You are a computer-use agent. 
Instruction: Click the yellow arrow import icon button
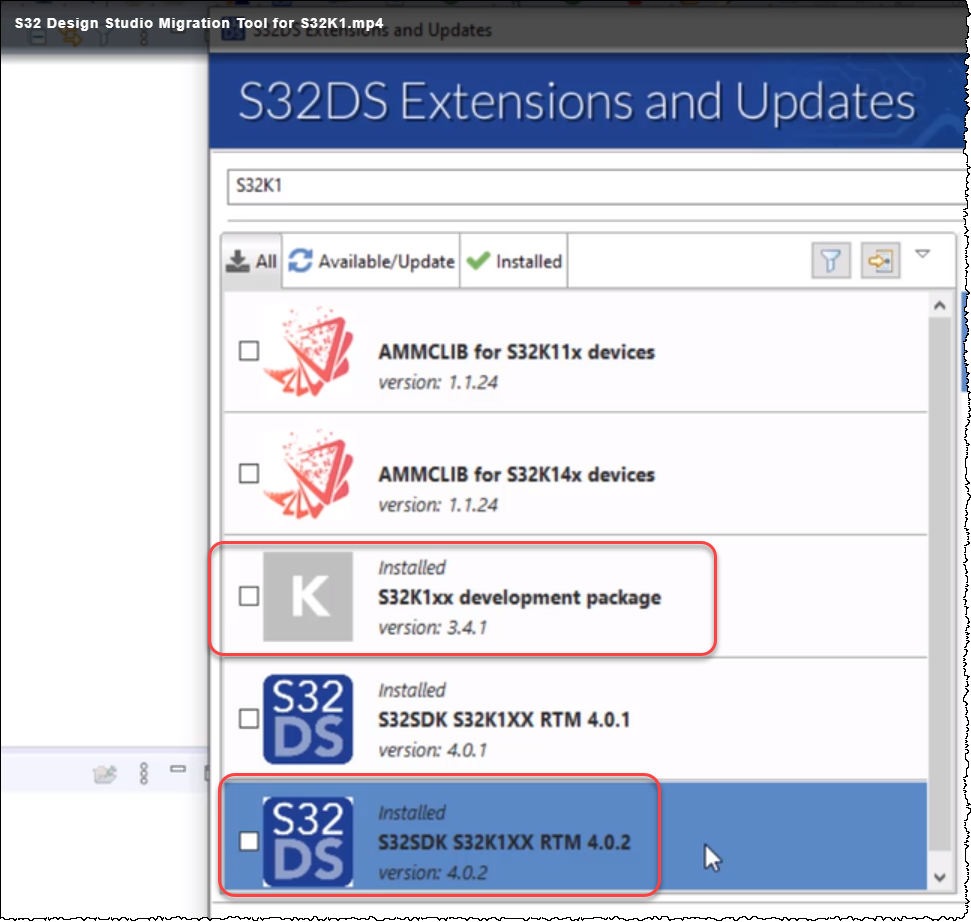coord(880,261)
